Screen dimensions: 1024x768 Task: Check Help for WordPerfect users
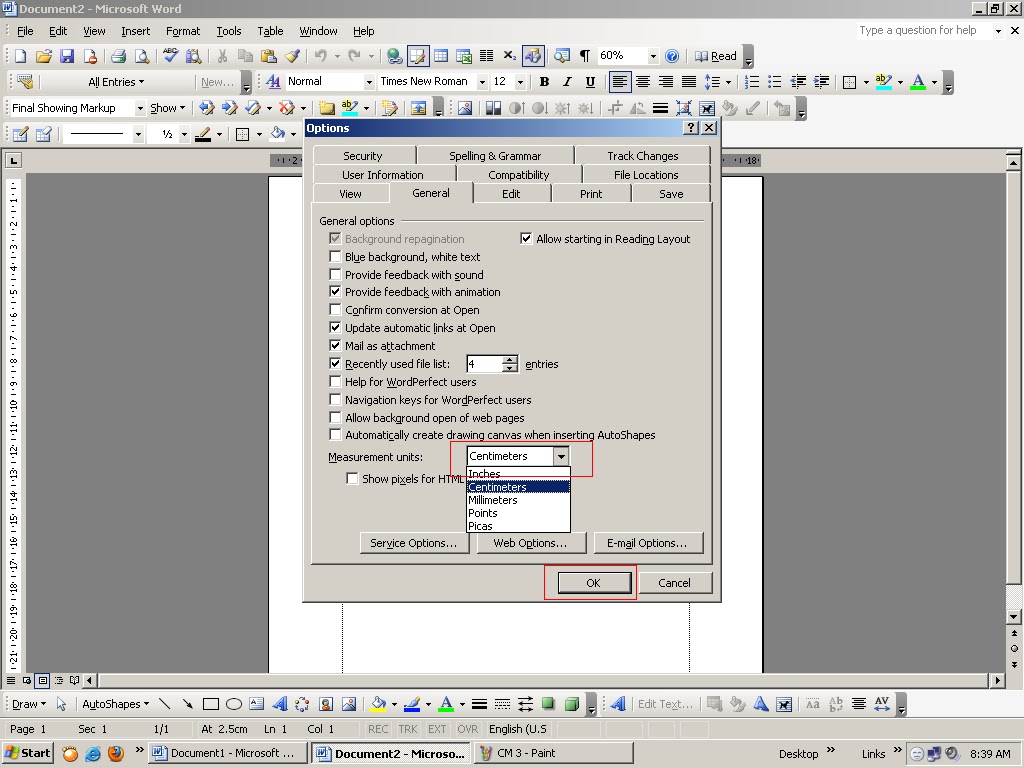click(x=335, y=381)
